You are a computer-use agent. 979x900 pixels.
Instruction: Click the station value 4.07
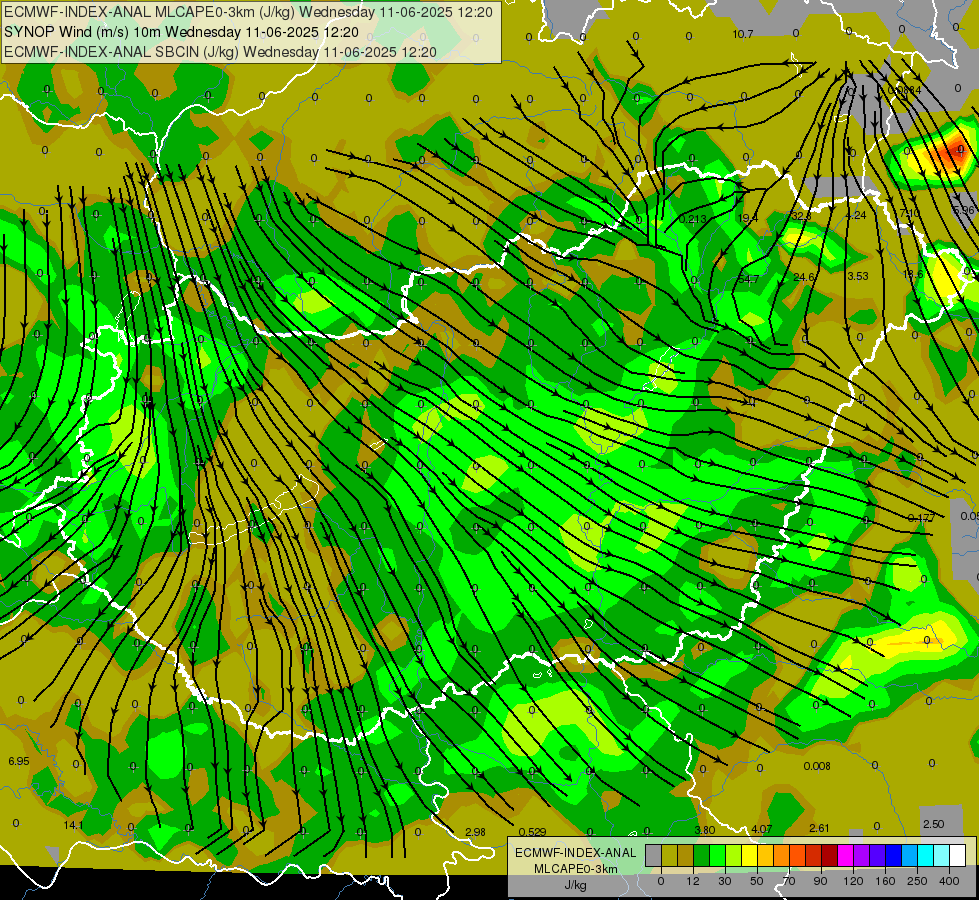762,829
